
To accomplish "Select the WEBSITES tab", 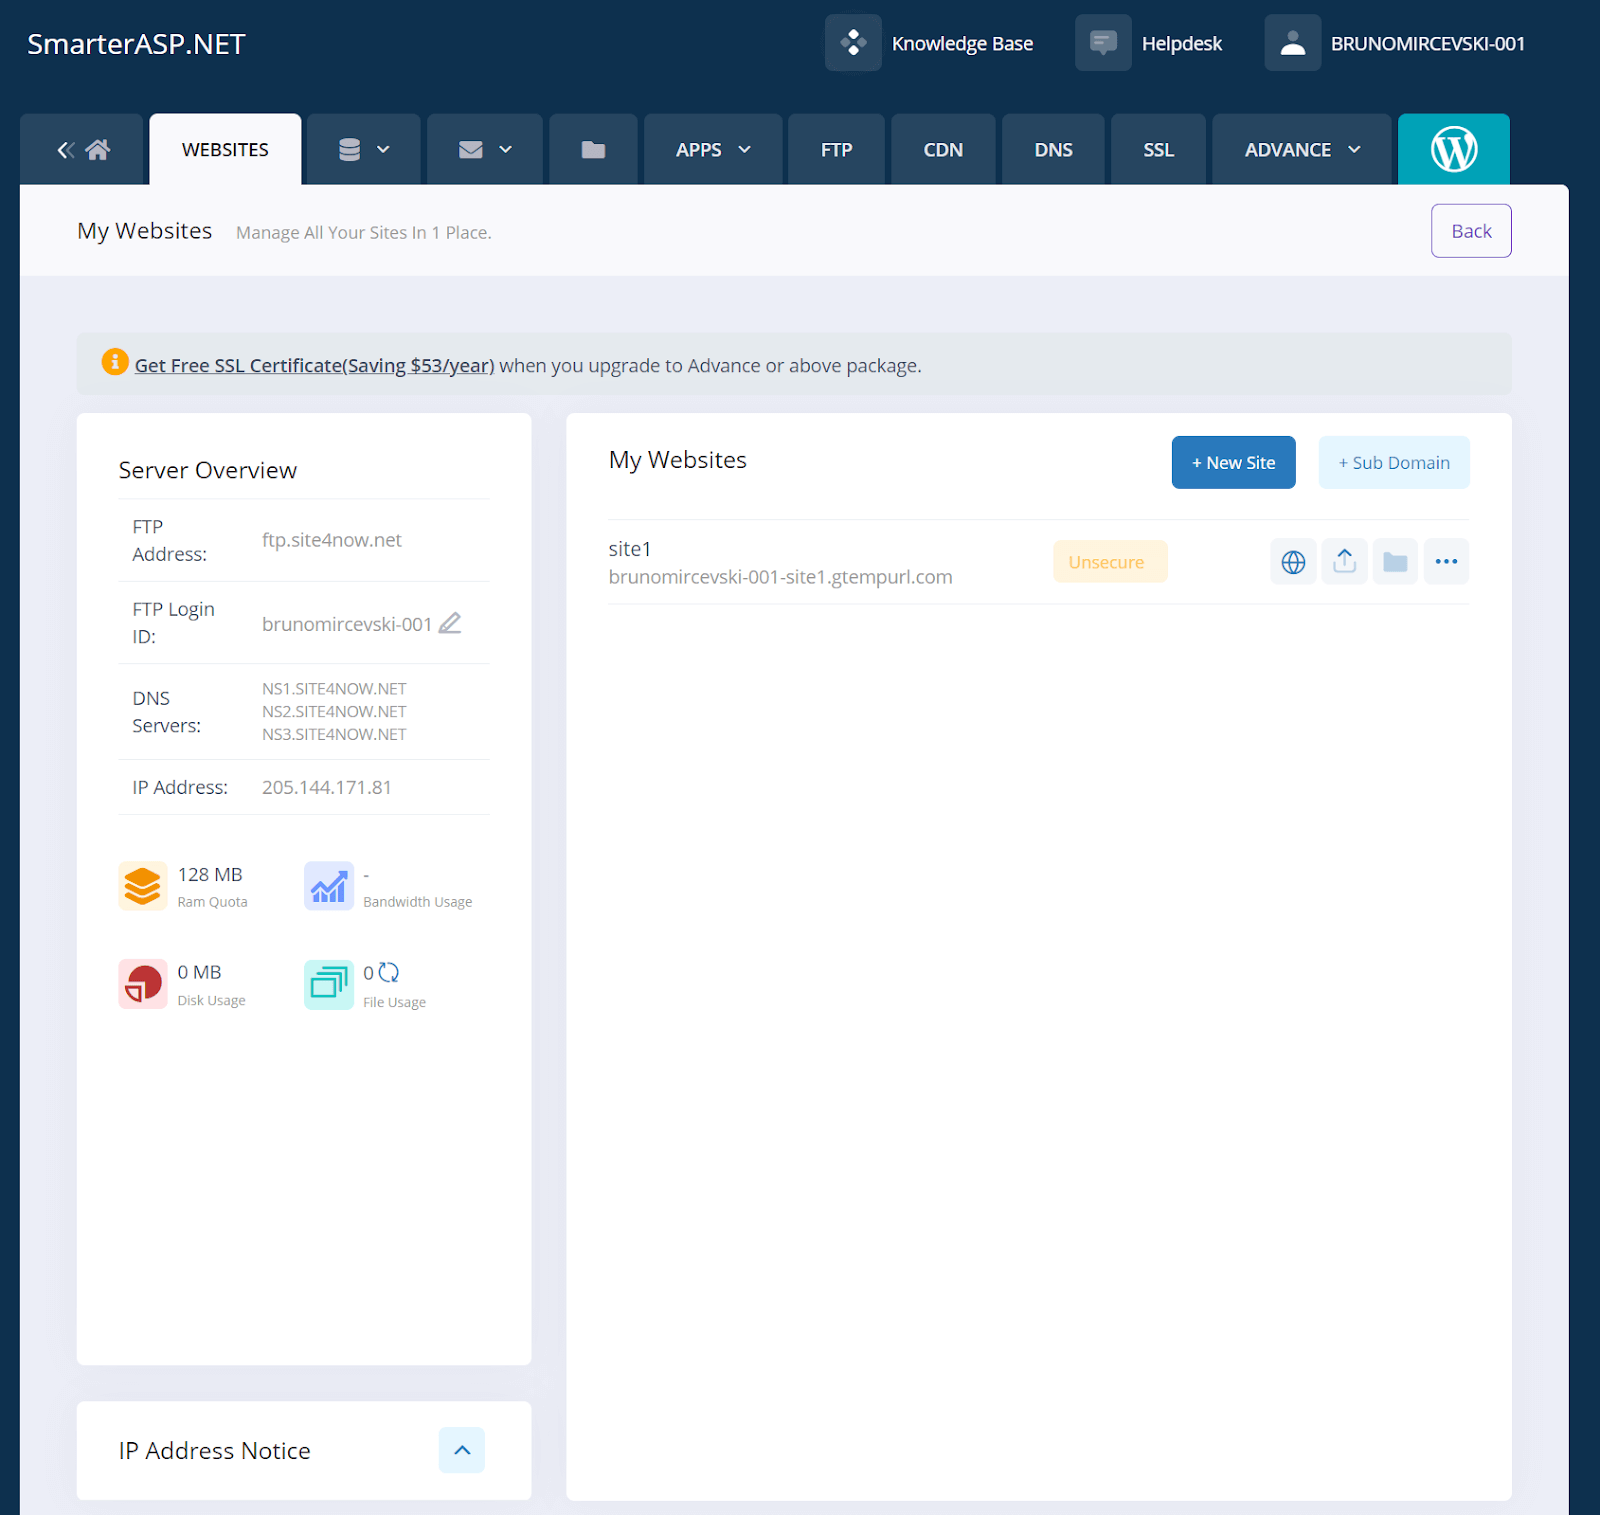I will (225, 150).
